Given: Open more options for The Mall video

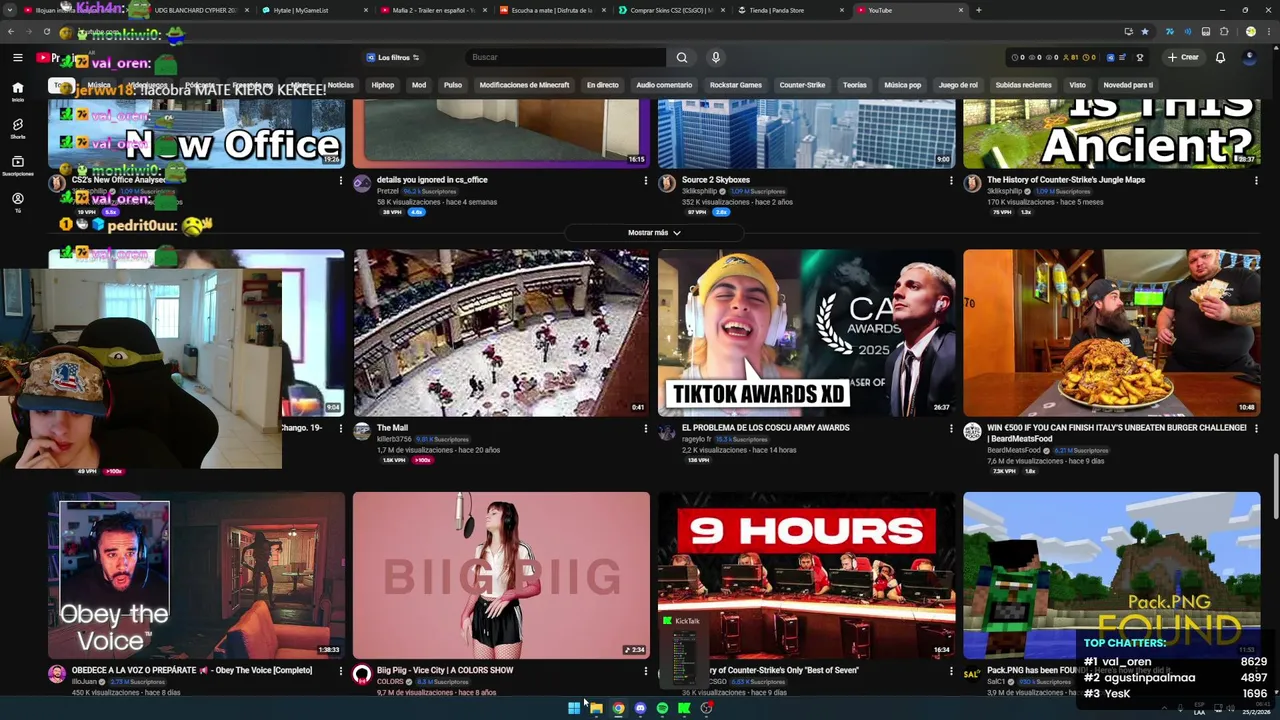Looking at the screenshot, I should point(645,429).
